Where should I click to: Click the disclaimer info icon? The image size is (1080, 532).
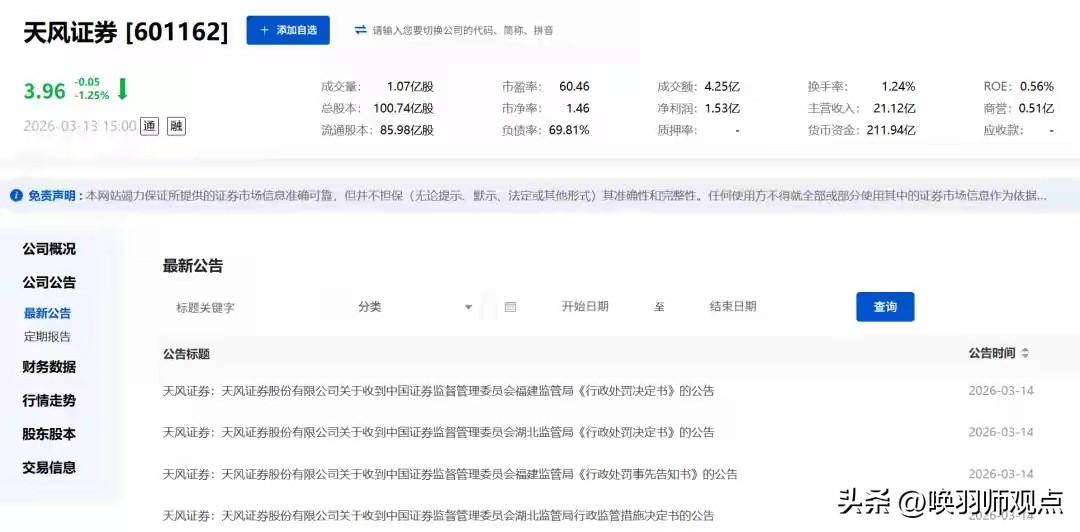pyautogui.click(x=17, y=196)
